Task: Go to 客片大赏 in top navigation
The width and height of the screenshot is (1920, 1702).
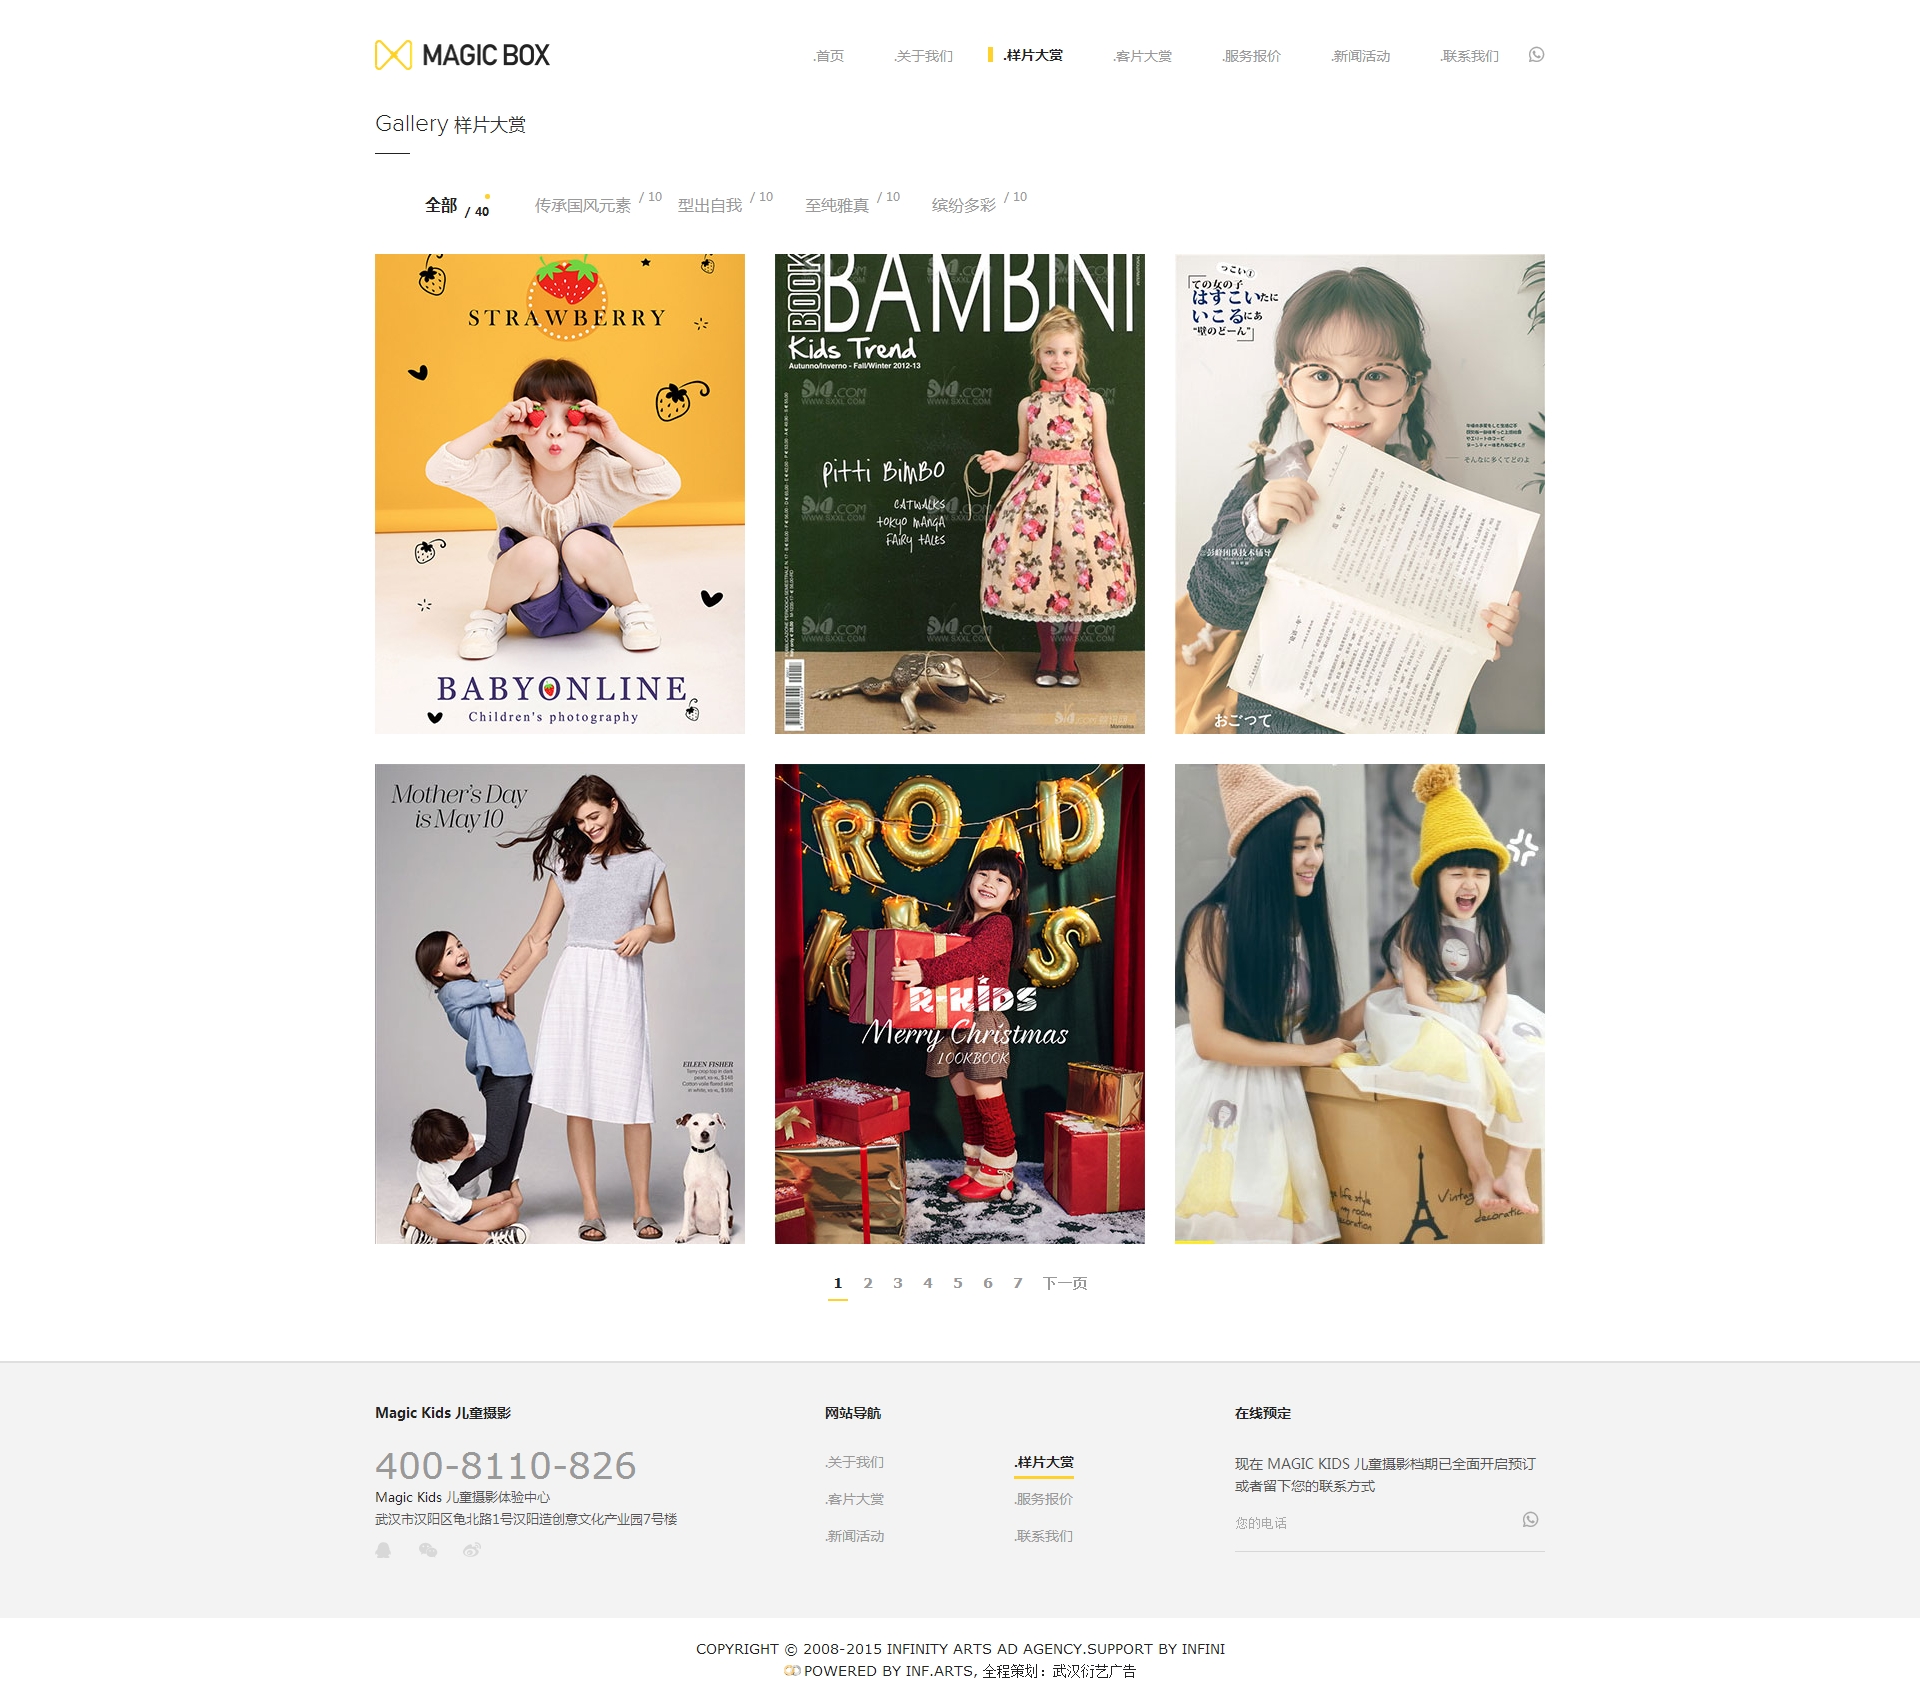Action: tap(1142, 56)
